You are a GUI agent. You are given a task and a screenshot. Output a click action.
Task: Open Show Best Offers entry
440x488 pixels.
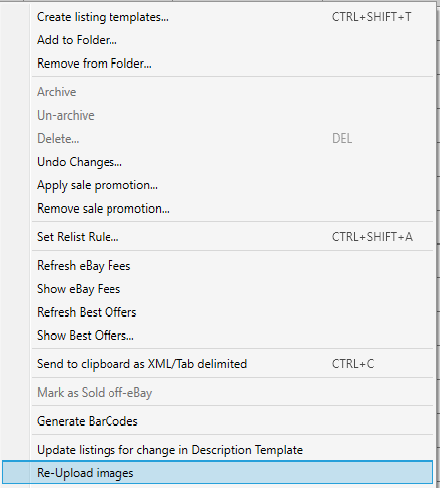(x=217, y=336)
